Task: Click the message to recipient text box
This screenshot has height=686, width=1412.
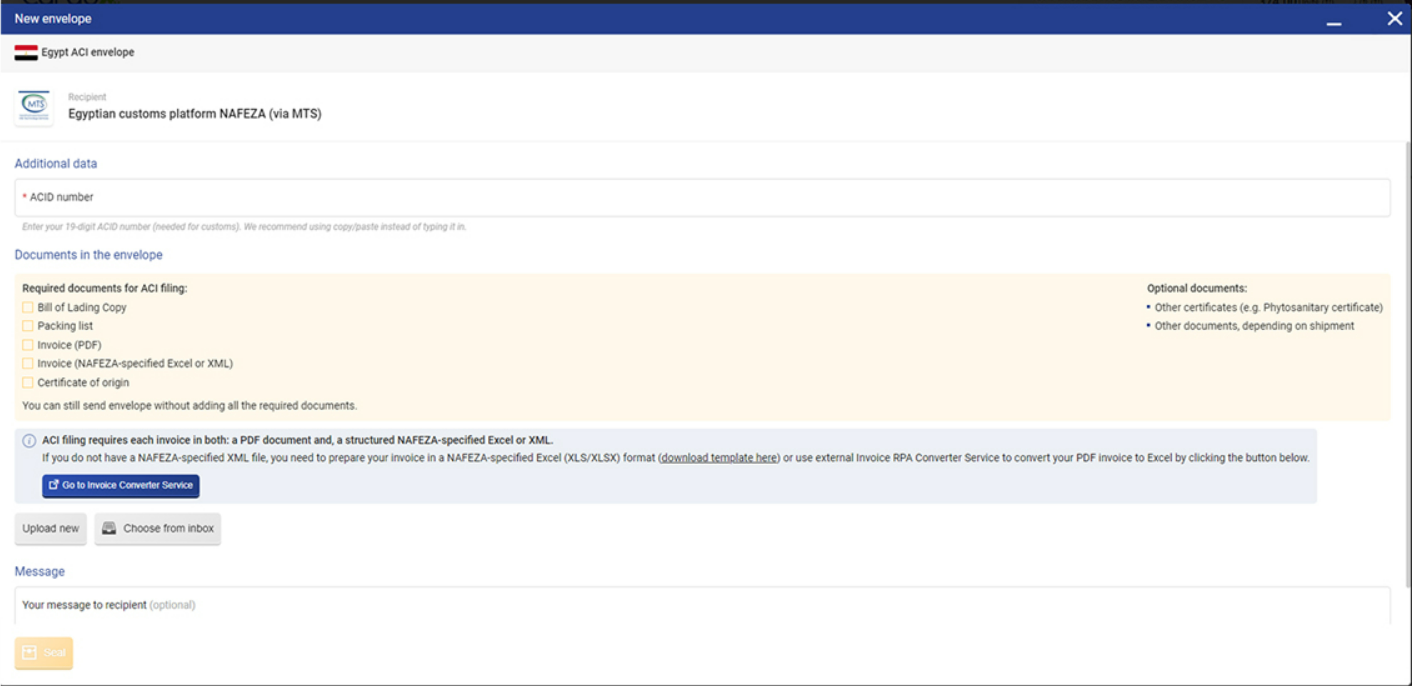Action: tap(702, 605)
